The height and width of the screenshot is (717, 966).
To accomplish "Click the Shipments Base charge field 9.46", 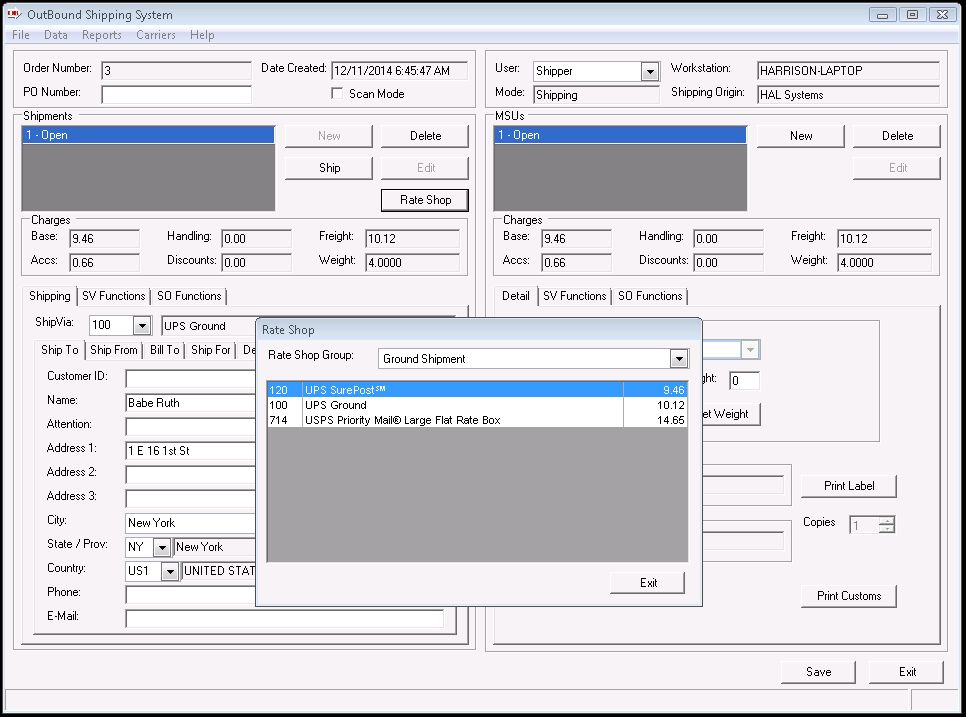I will tap(104, 238).
